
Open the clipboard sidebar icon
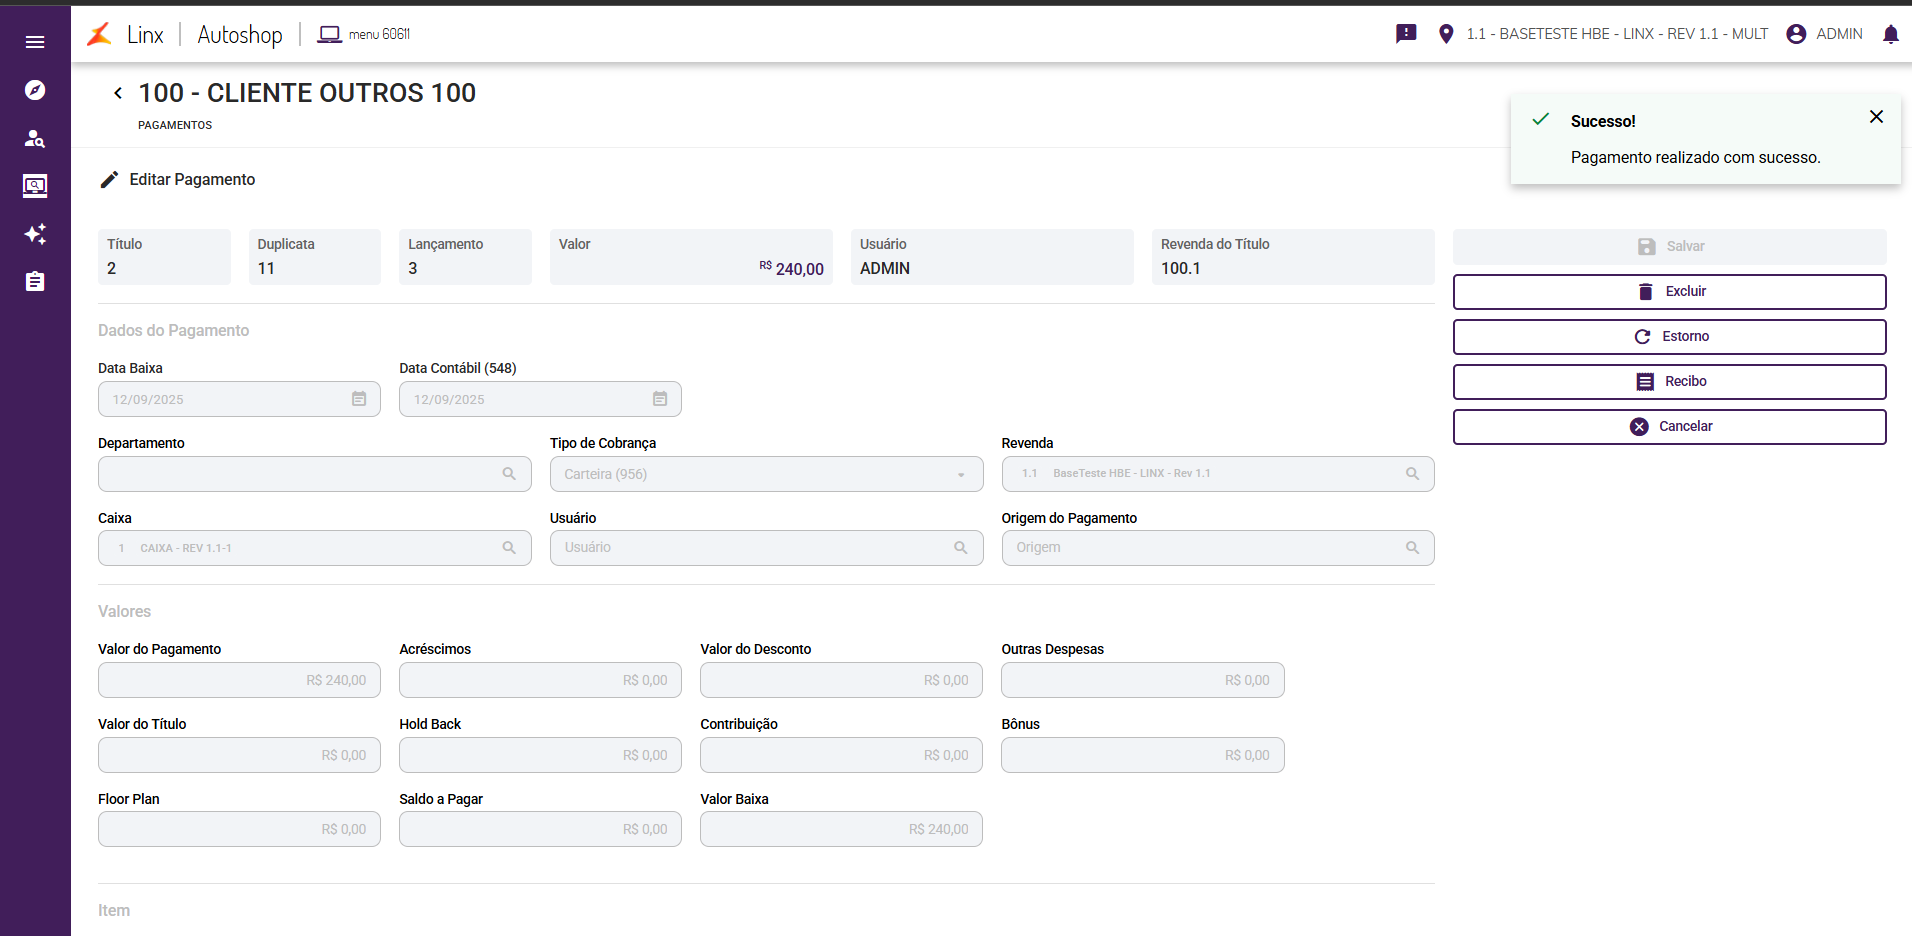tap(35, 282)
